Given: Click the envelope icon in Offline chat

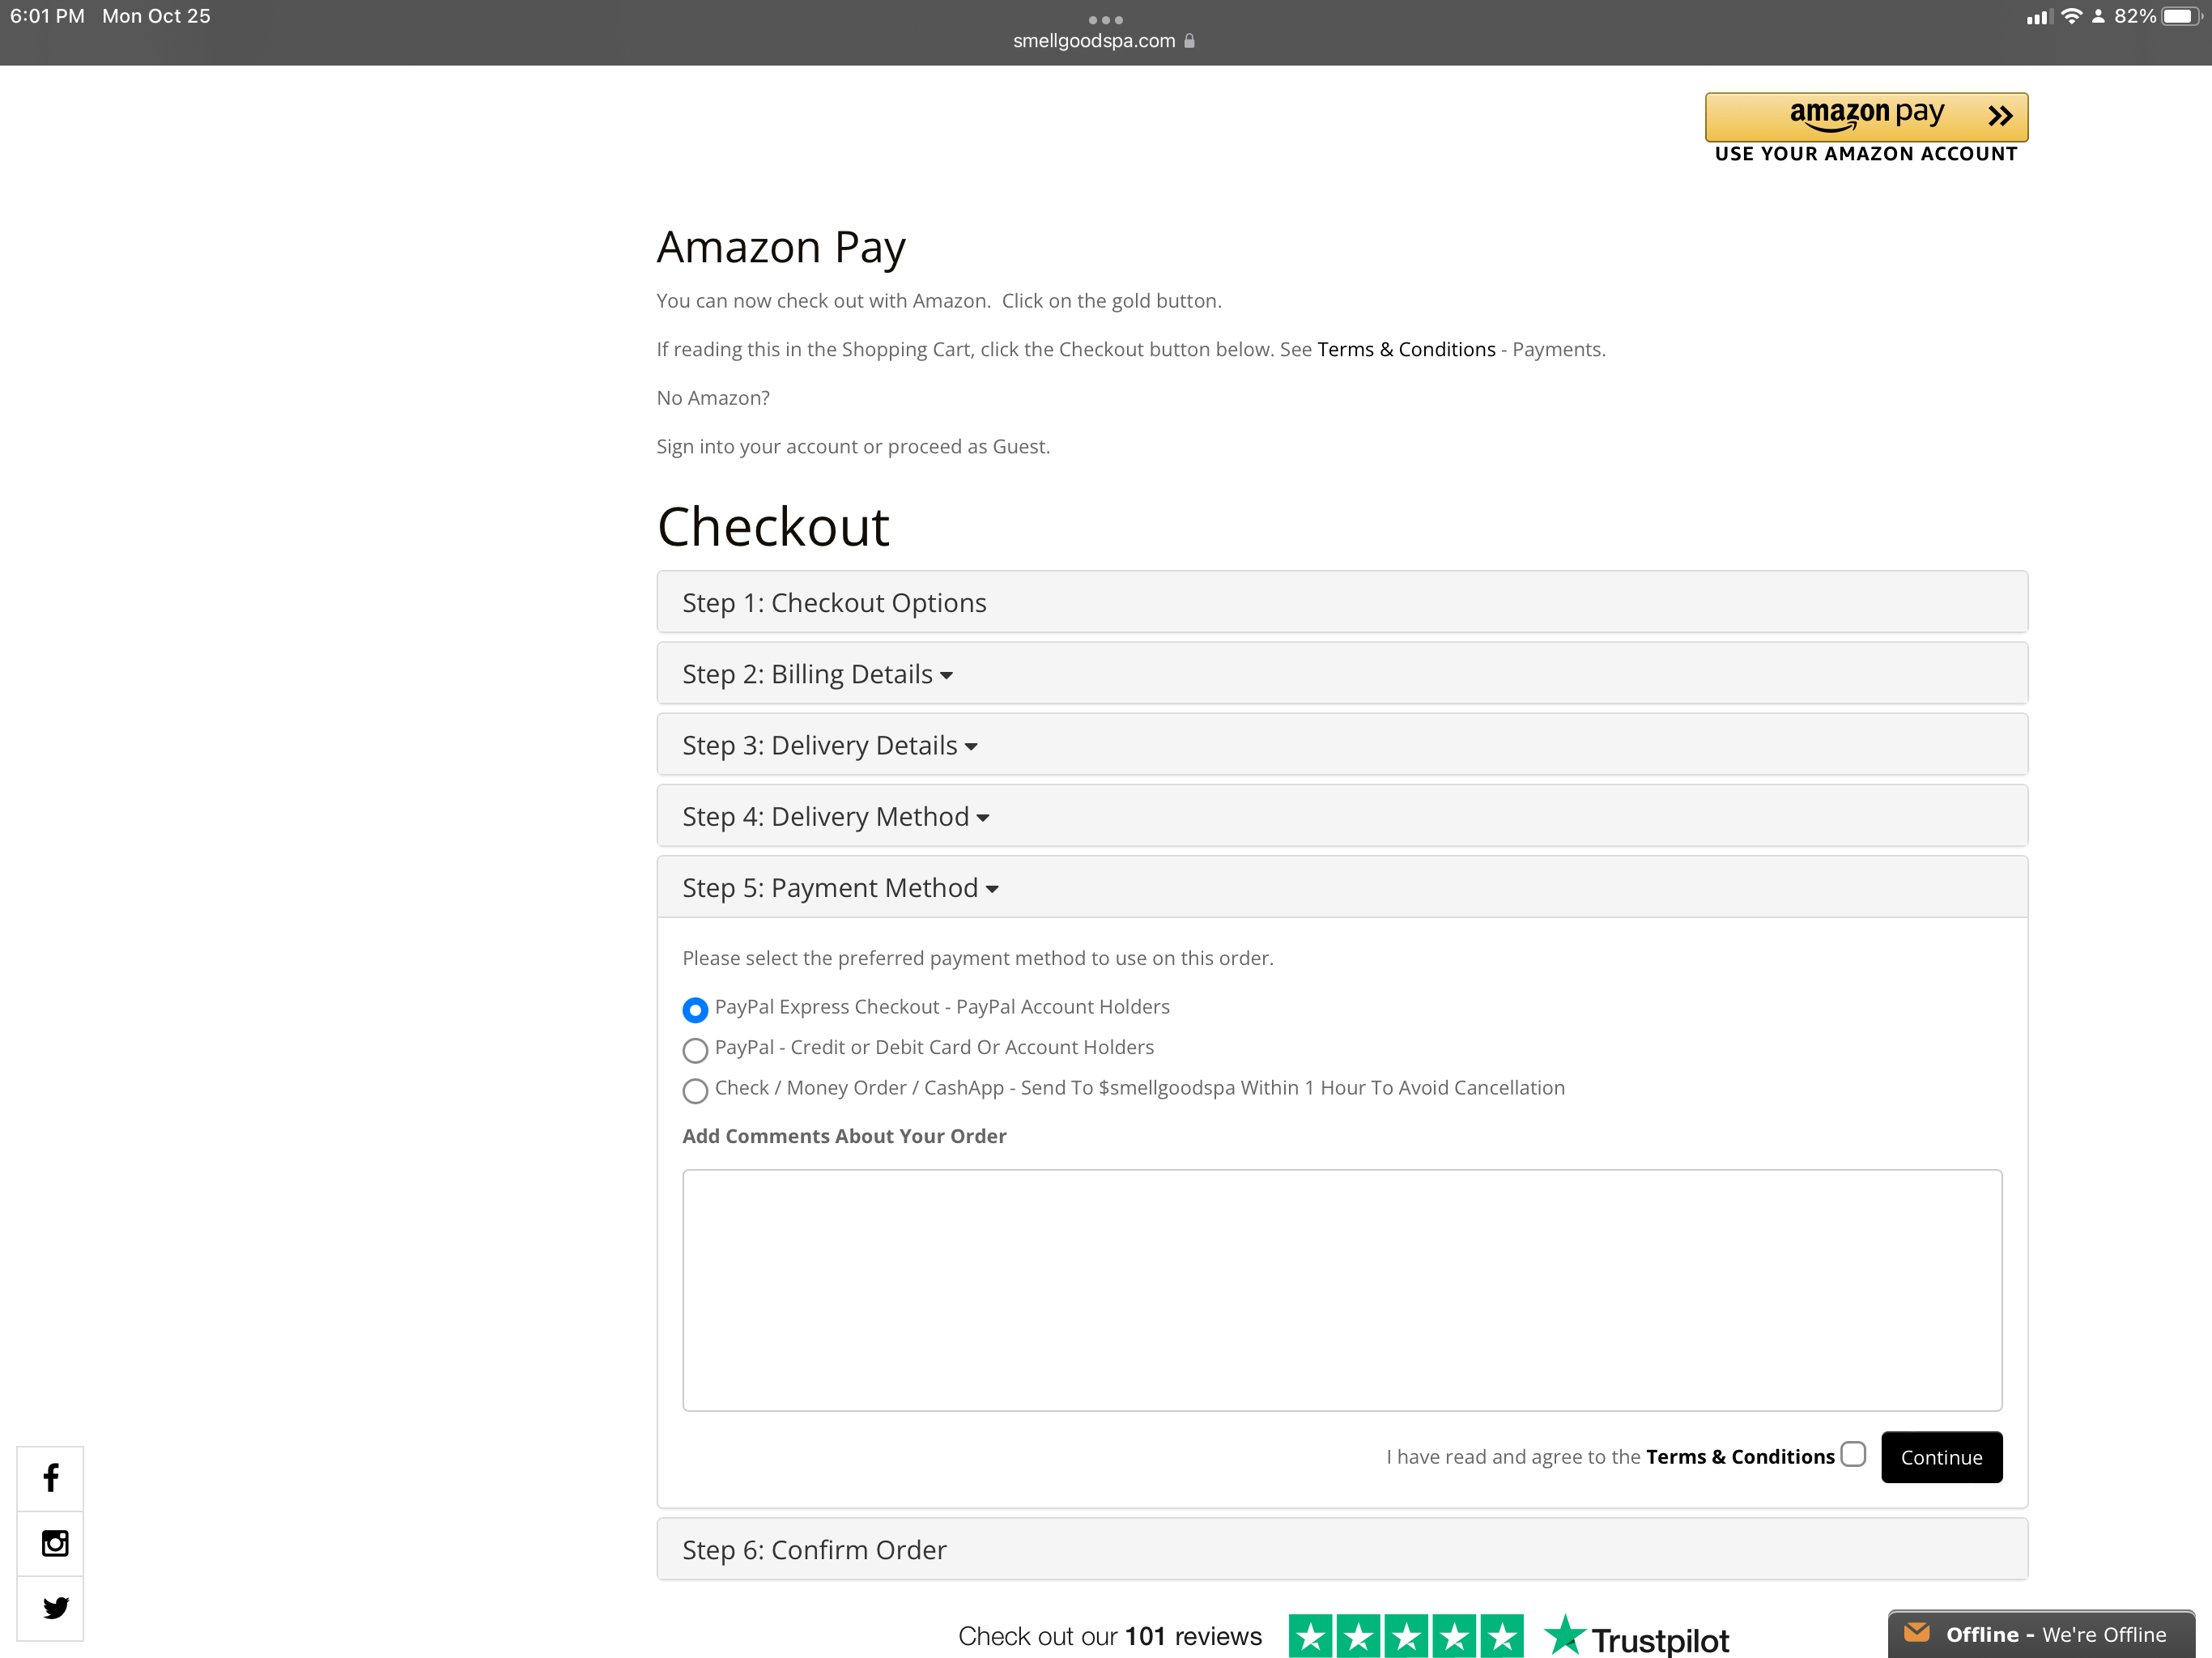Looking at the screenshot, I should 1916,1632.
